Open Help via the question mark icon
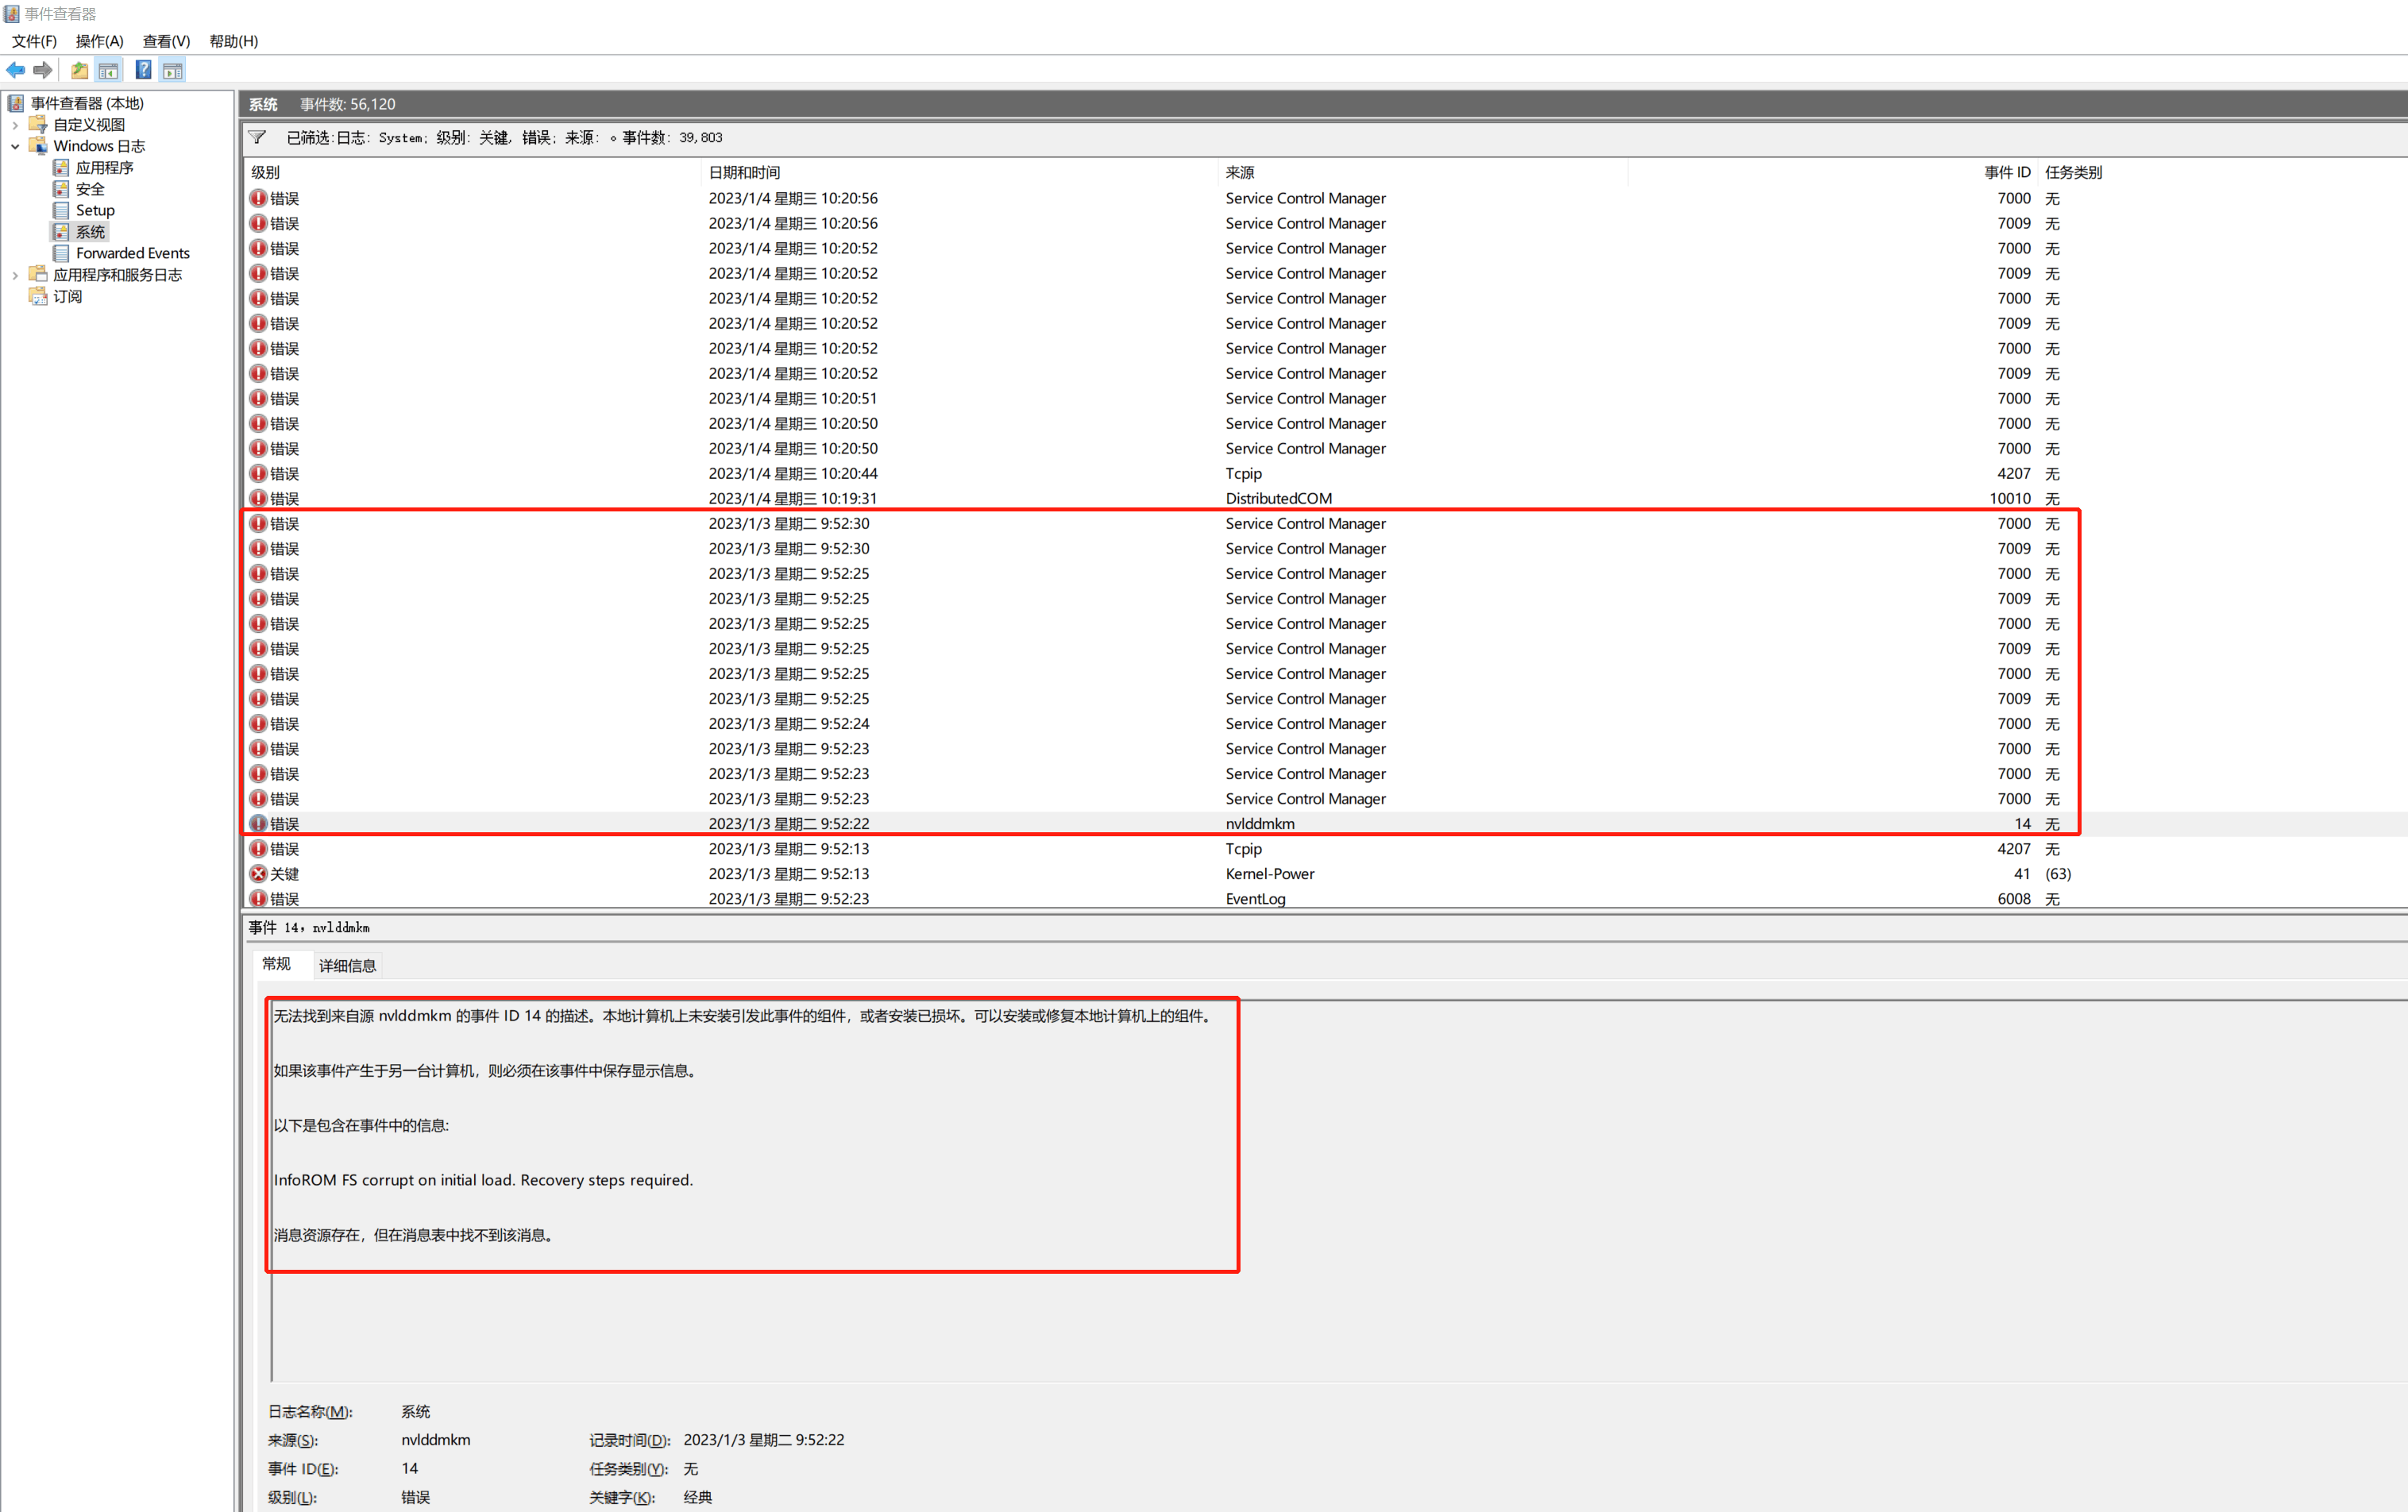 [144, 70]
